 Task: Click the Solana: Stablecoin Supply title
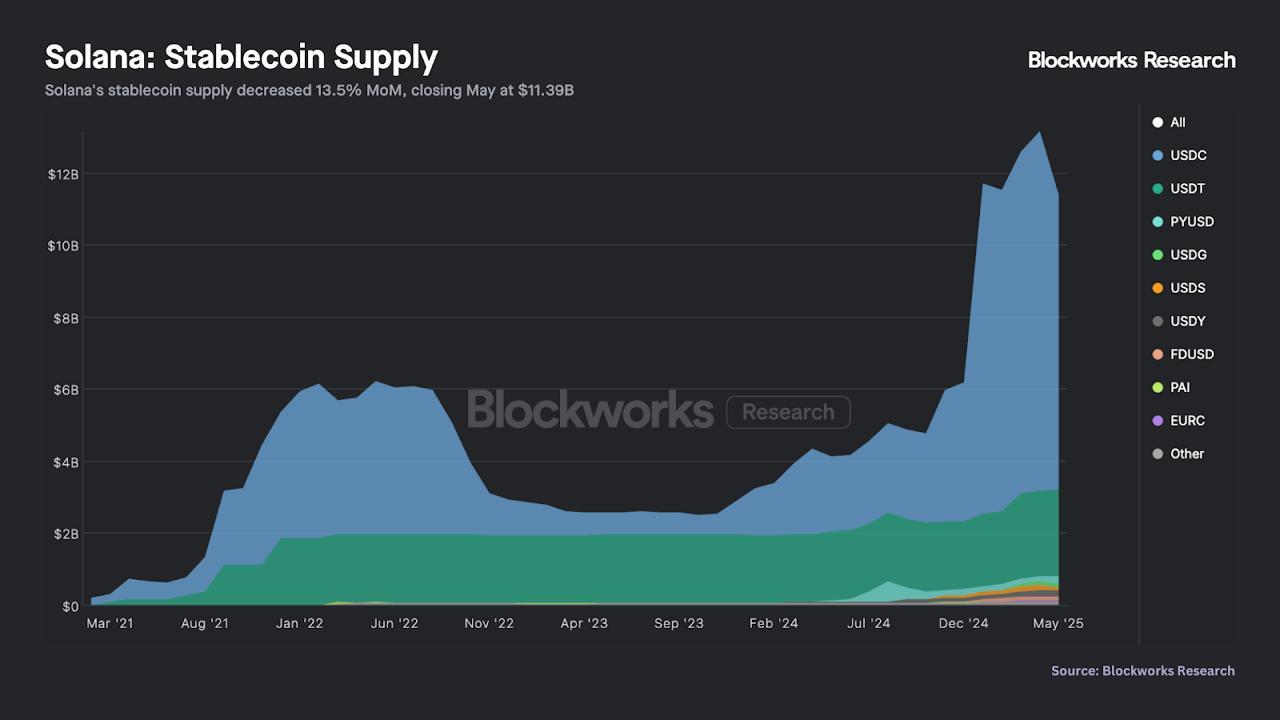(x=241, y=58)
